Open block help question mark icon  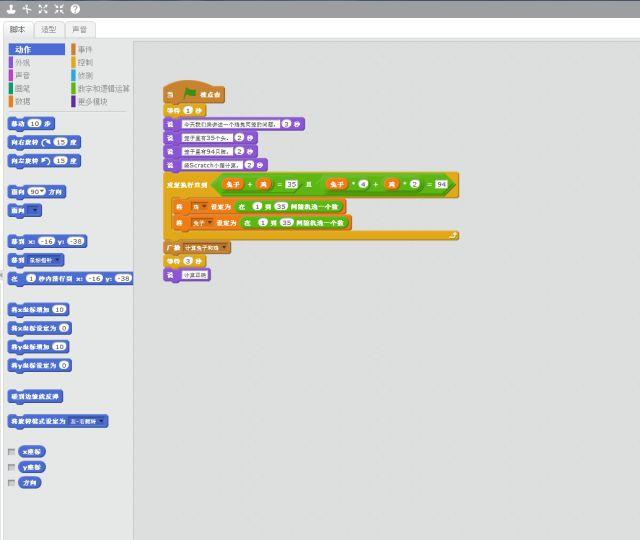pyautogui.click(x=75, y=8)
